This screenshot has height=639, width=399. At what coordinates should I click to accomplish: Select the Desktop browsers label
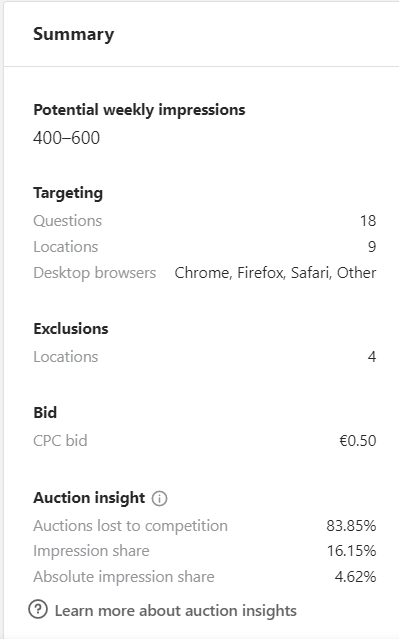pyautogui.click(x=95, y=273)
